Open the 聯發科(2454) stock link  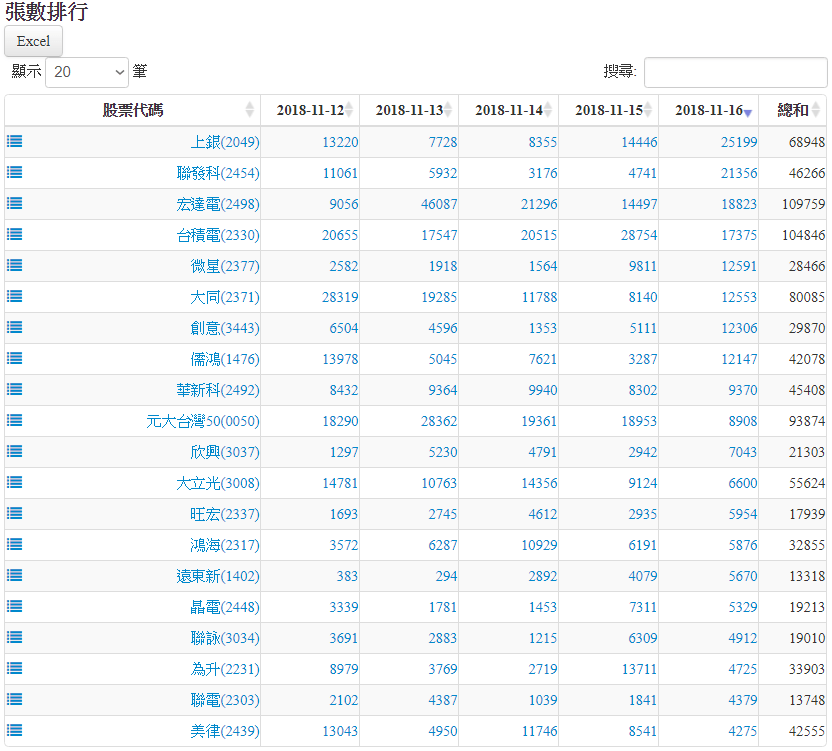pyautogui.click(x=217, y=173)
